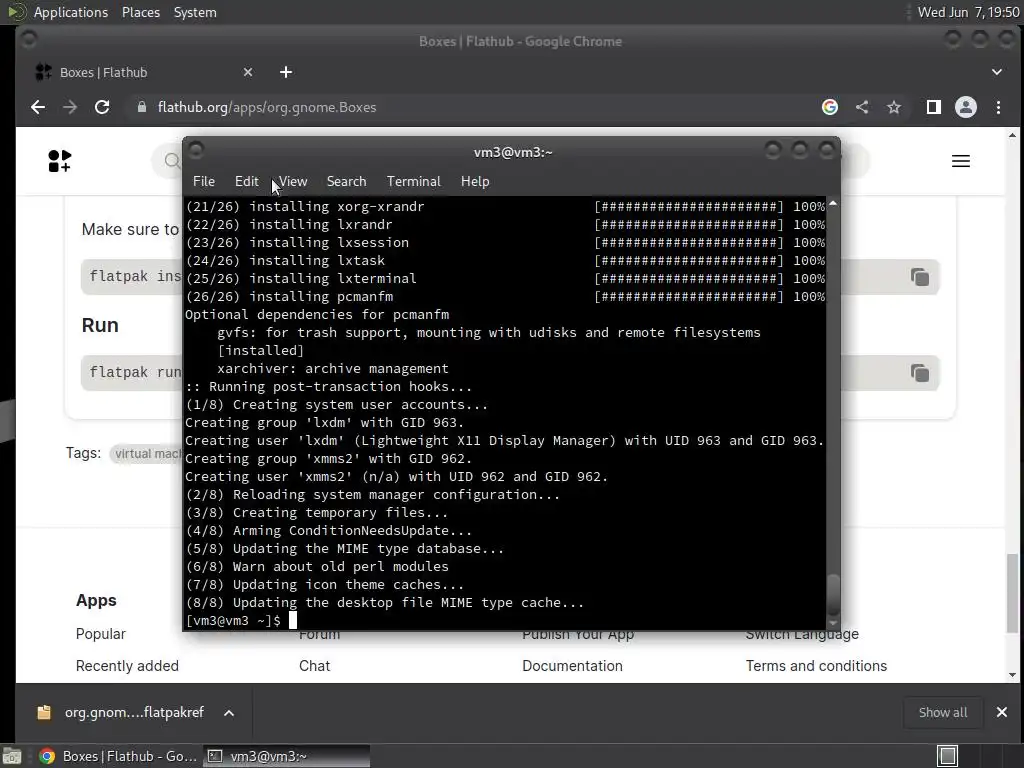Image resolution: width=1024 pixels, height=768 pixels.
Task: Click the terminal window menu button
Action: [x=195, y=151]
